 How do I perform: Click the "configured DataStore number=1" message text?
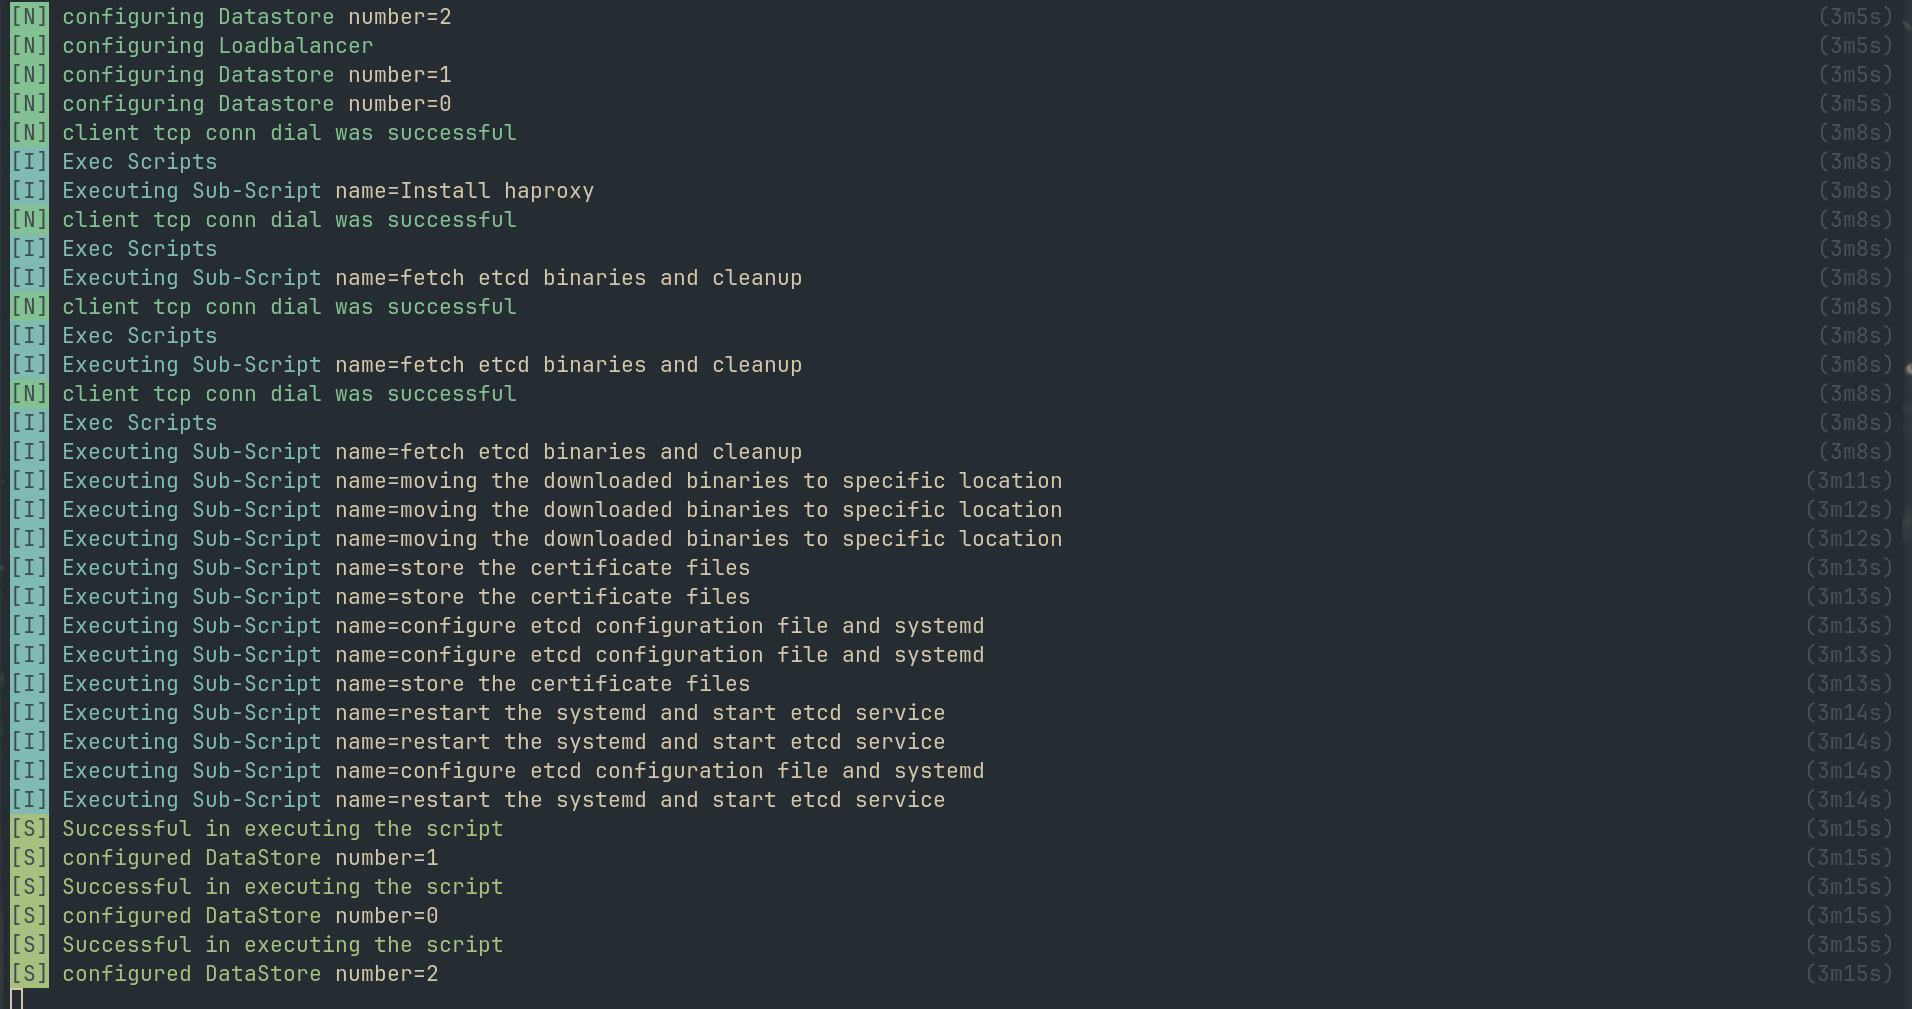(250, 858)
